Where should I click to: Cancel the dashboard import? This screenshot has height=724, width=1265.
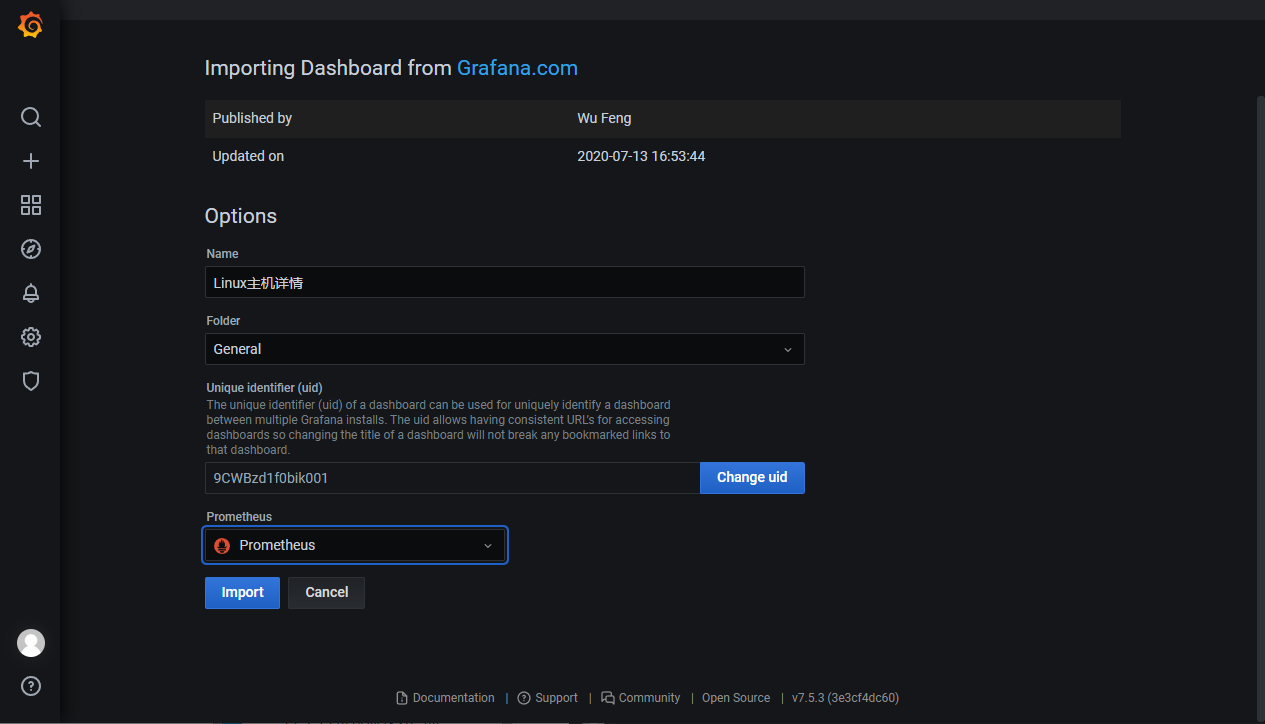coord(326,593)
